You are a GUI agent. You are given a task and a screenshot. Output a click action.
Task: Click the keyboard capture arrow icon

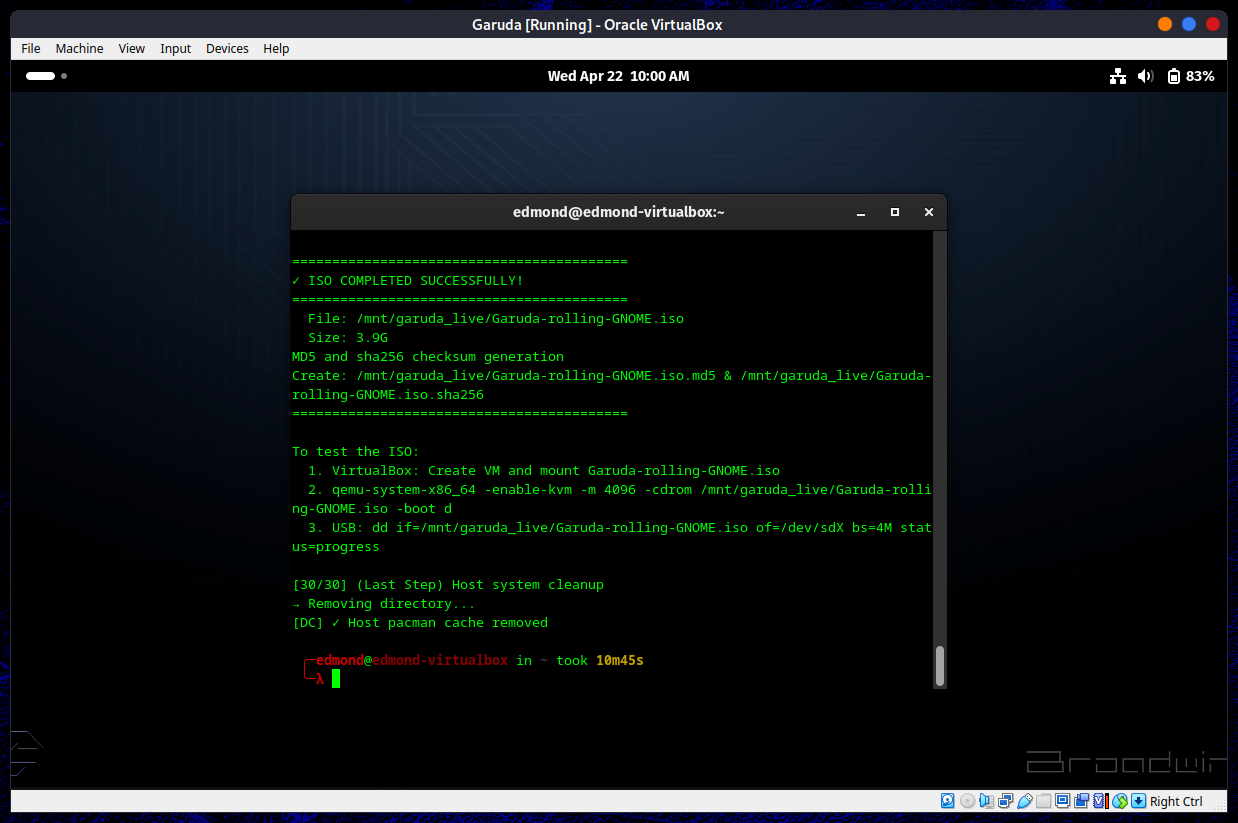pos(1138,801)
